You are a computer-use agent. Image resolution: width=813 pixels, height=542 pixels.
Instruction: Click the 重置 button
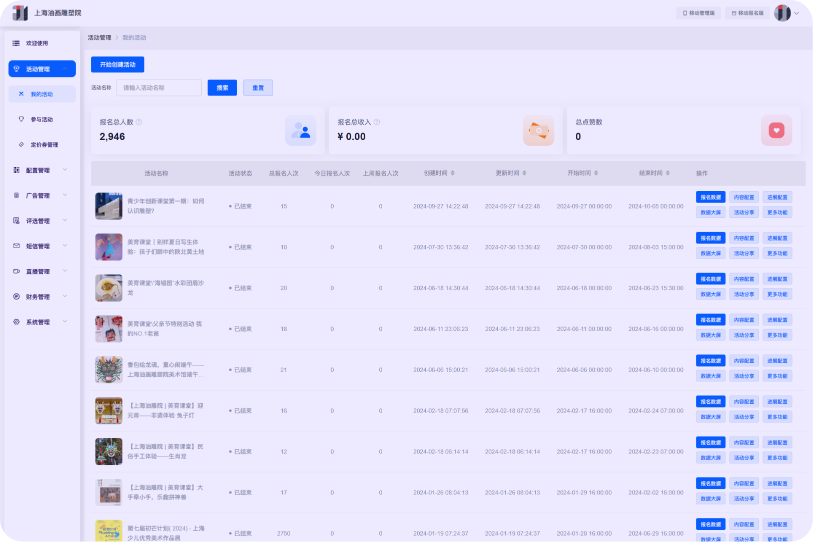[258, 88]
